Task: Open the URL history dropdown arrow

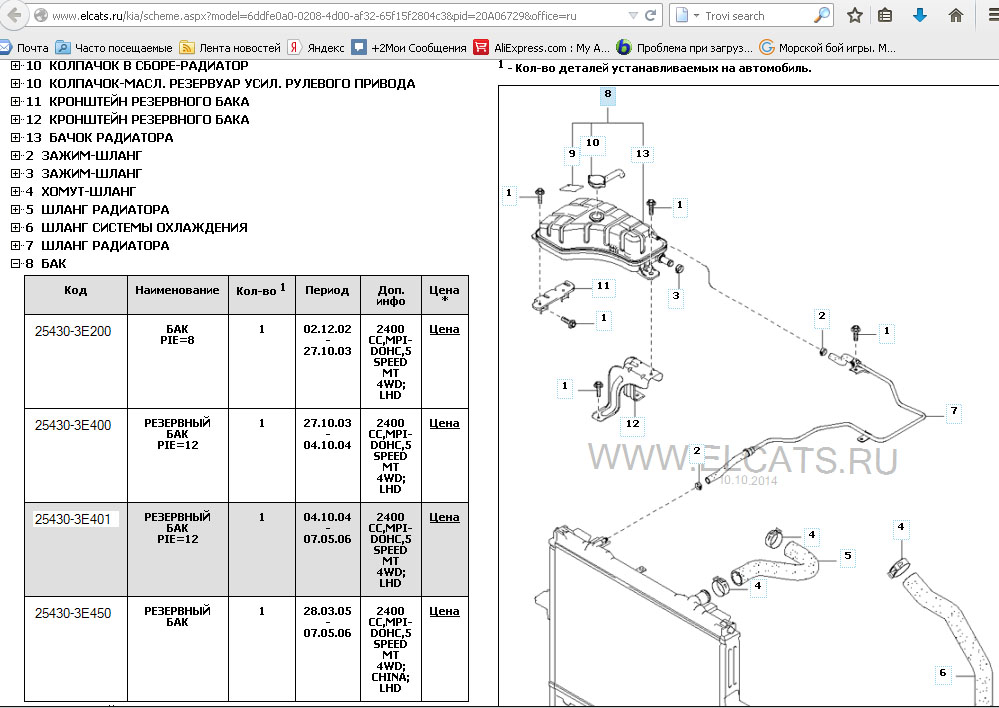Action: pyautogui.click(x=631, y=16)
